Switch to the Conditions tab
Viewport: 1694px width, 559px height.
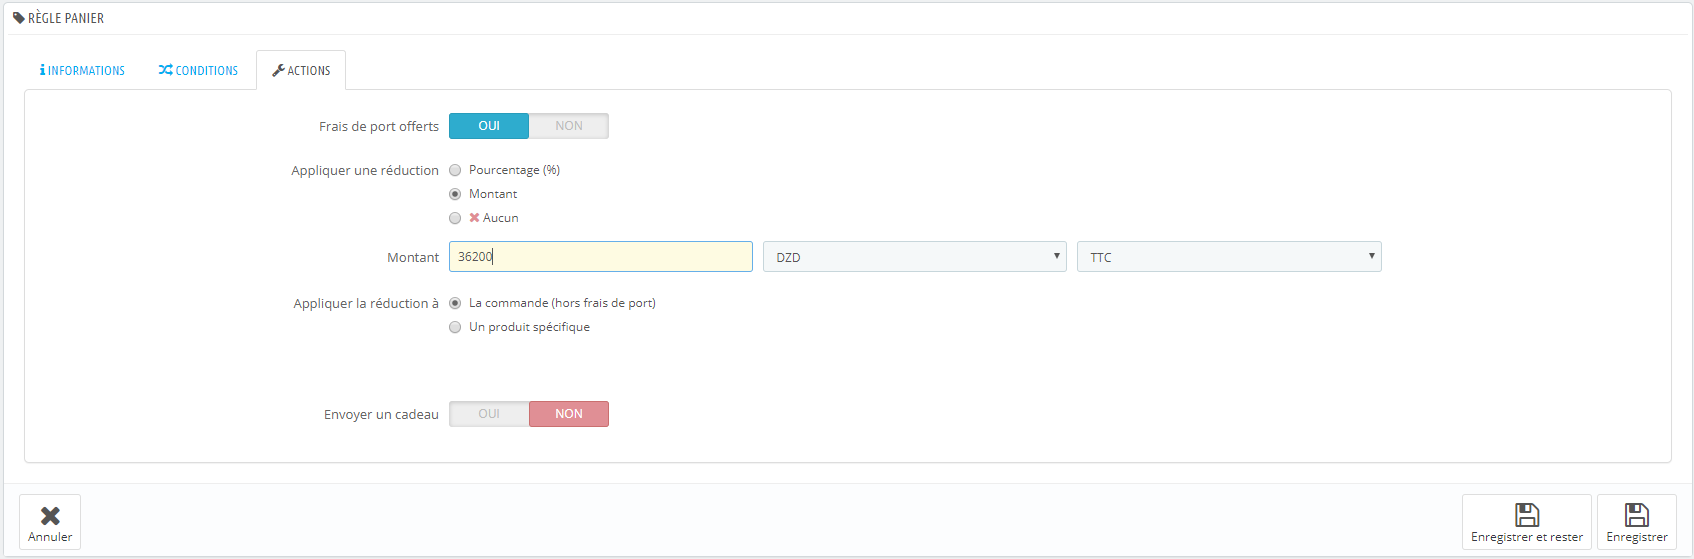pyautogui.click(x=198, y=70)
